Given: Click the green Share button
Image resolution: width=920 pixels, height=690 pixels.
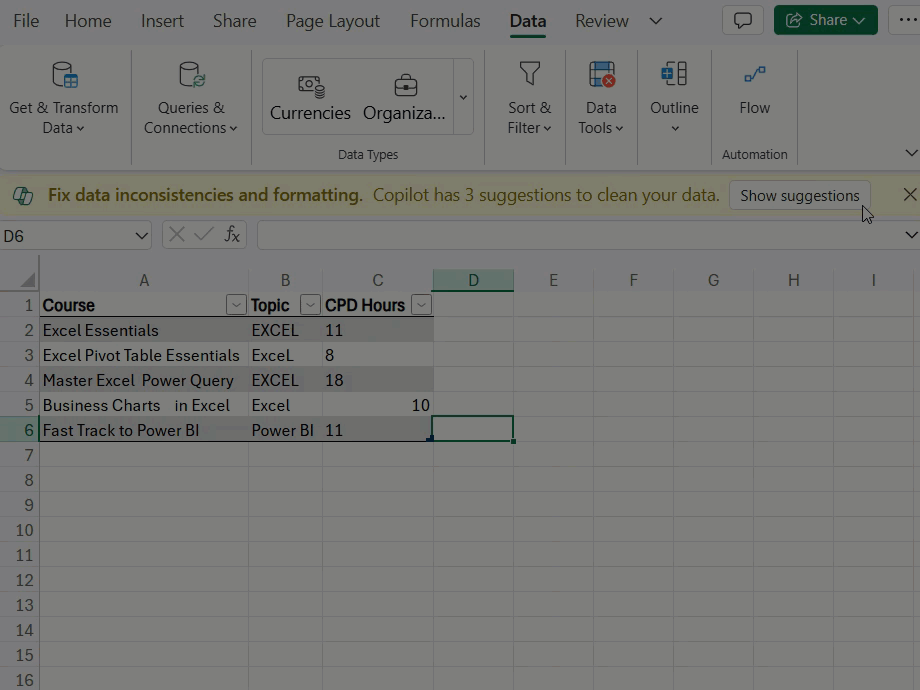Looking at the screenshot, I should [825, 20].
